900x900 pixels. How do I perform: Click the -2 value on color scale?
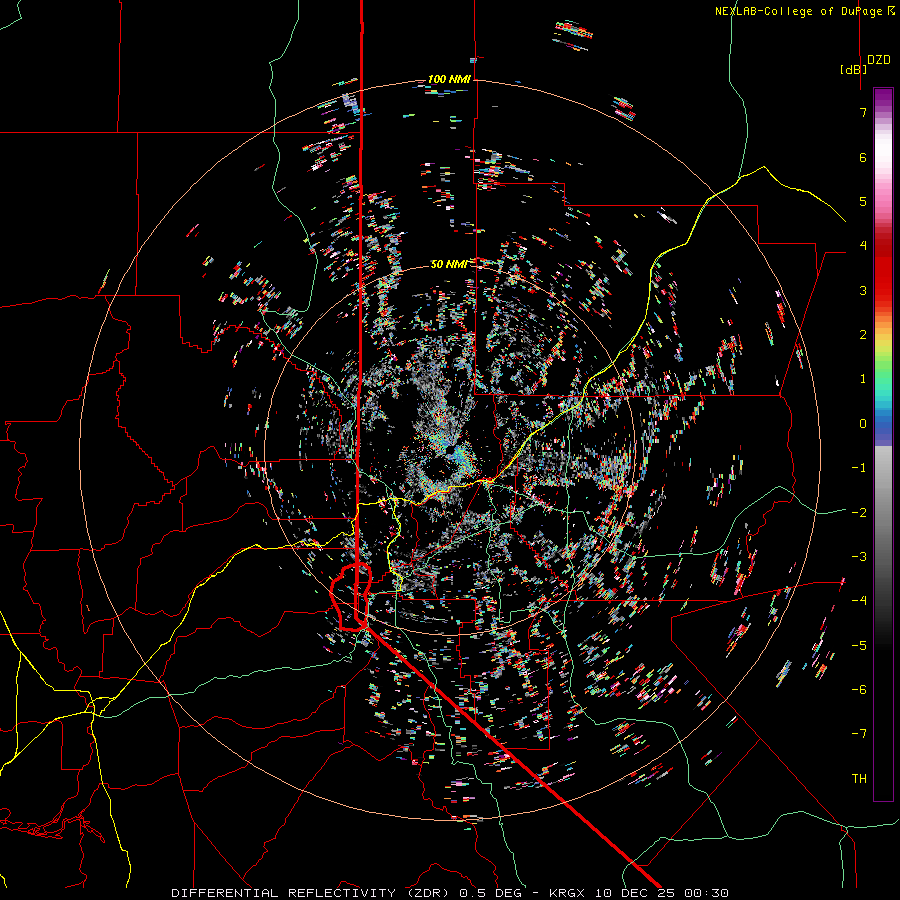tap(859, 513)
